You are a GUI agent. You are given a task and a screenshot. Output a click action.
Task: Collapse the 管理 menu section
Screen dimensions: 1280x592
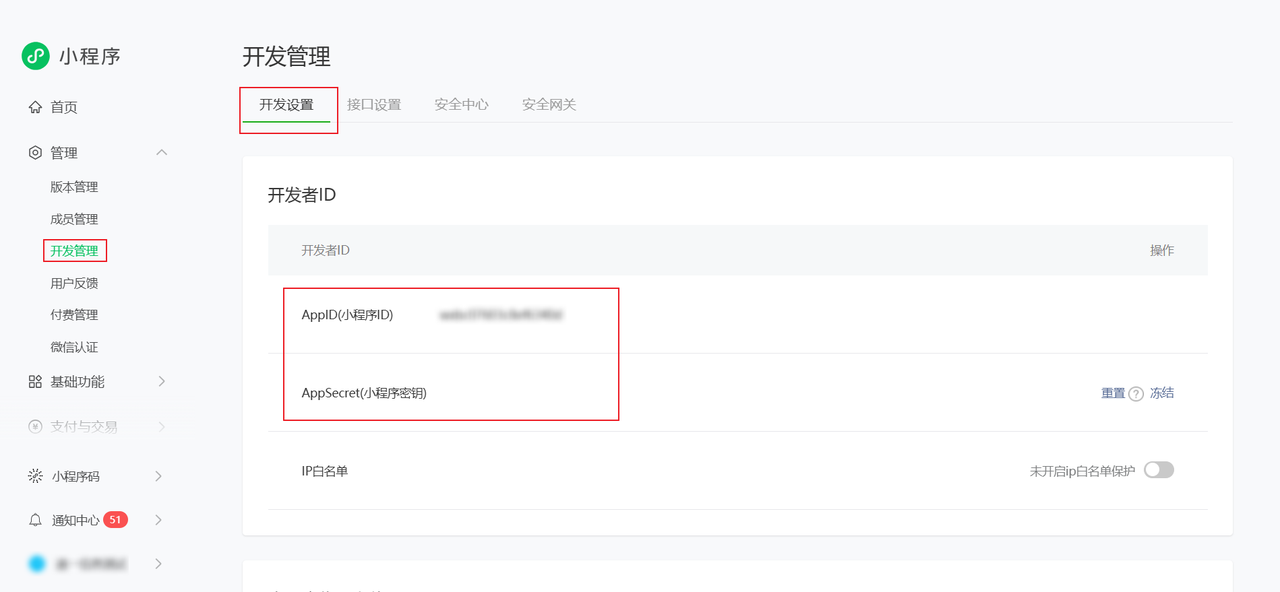coord(161,153)
